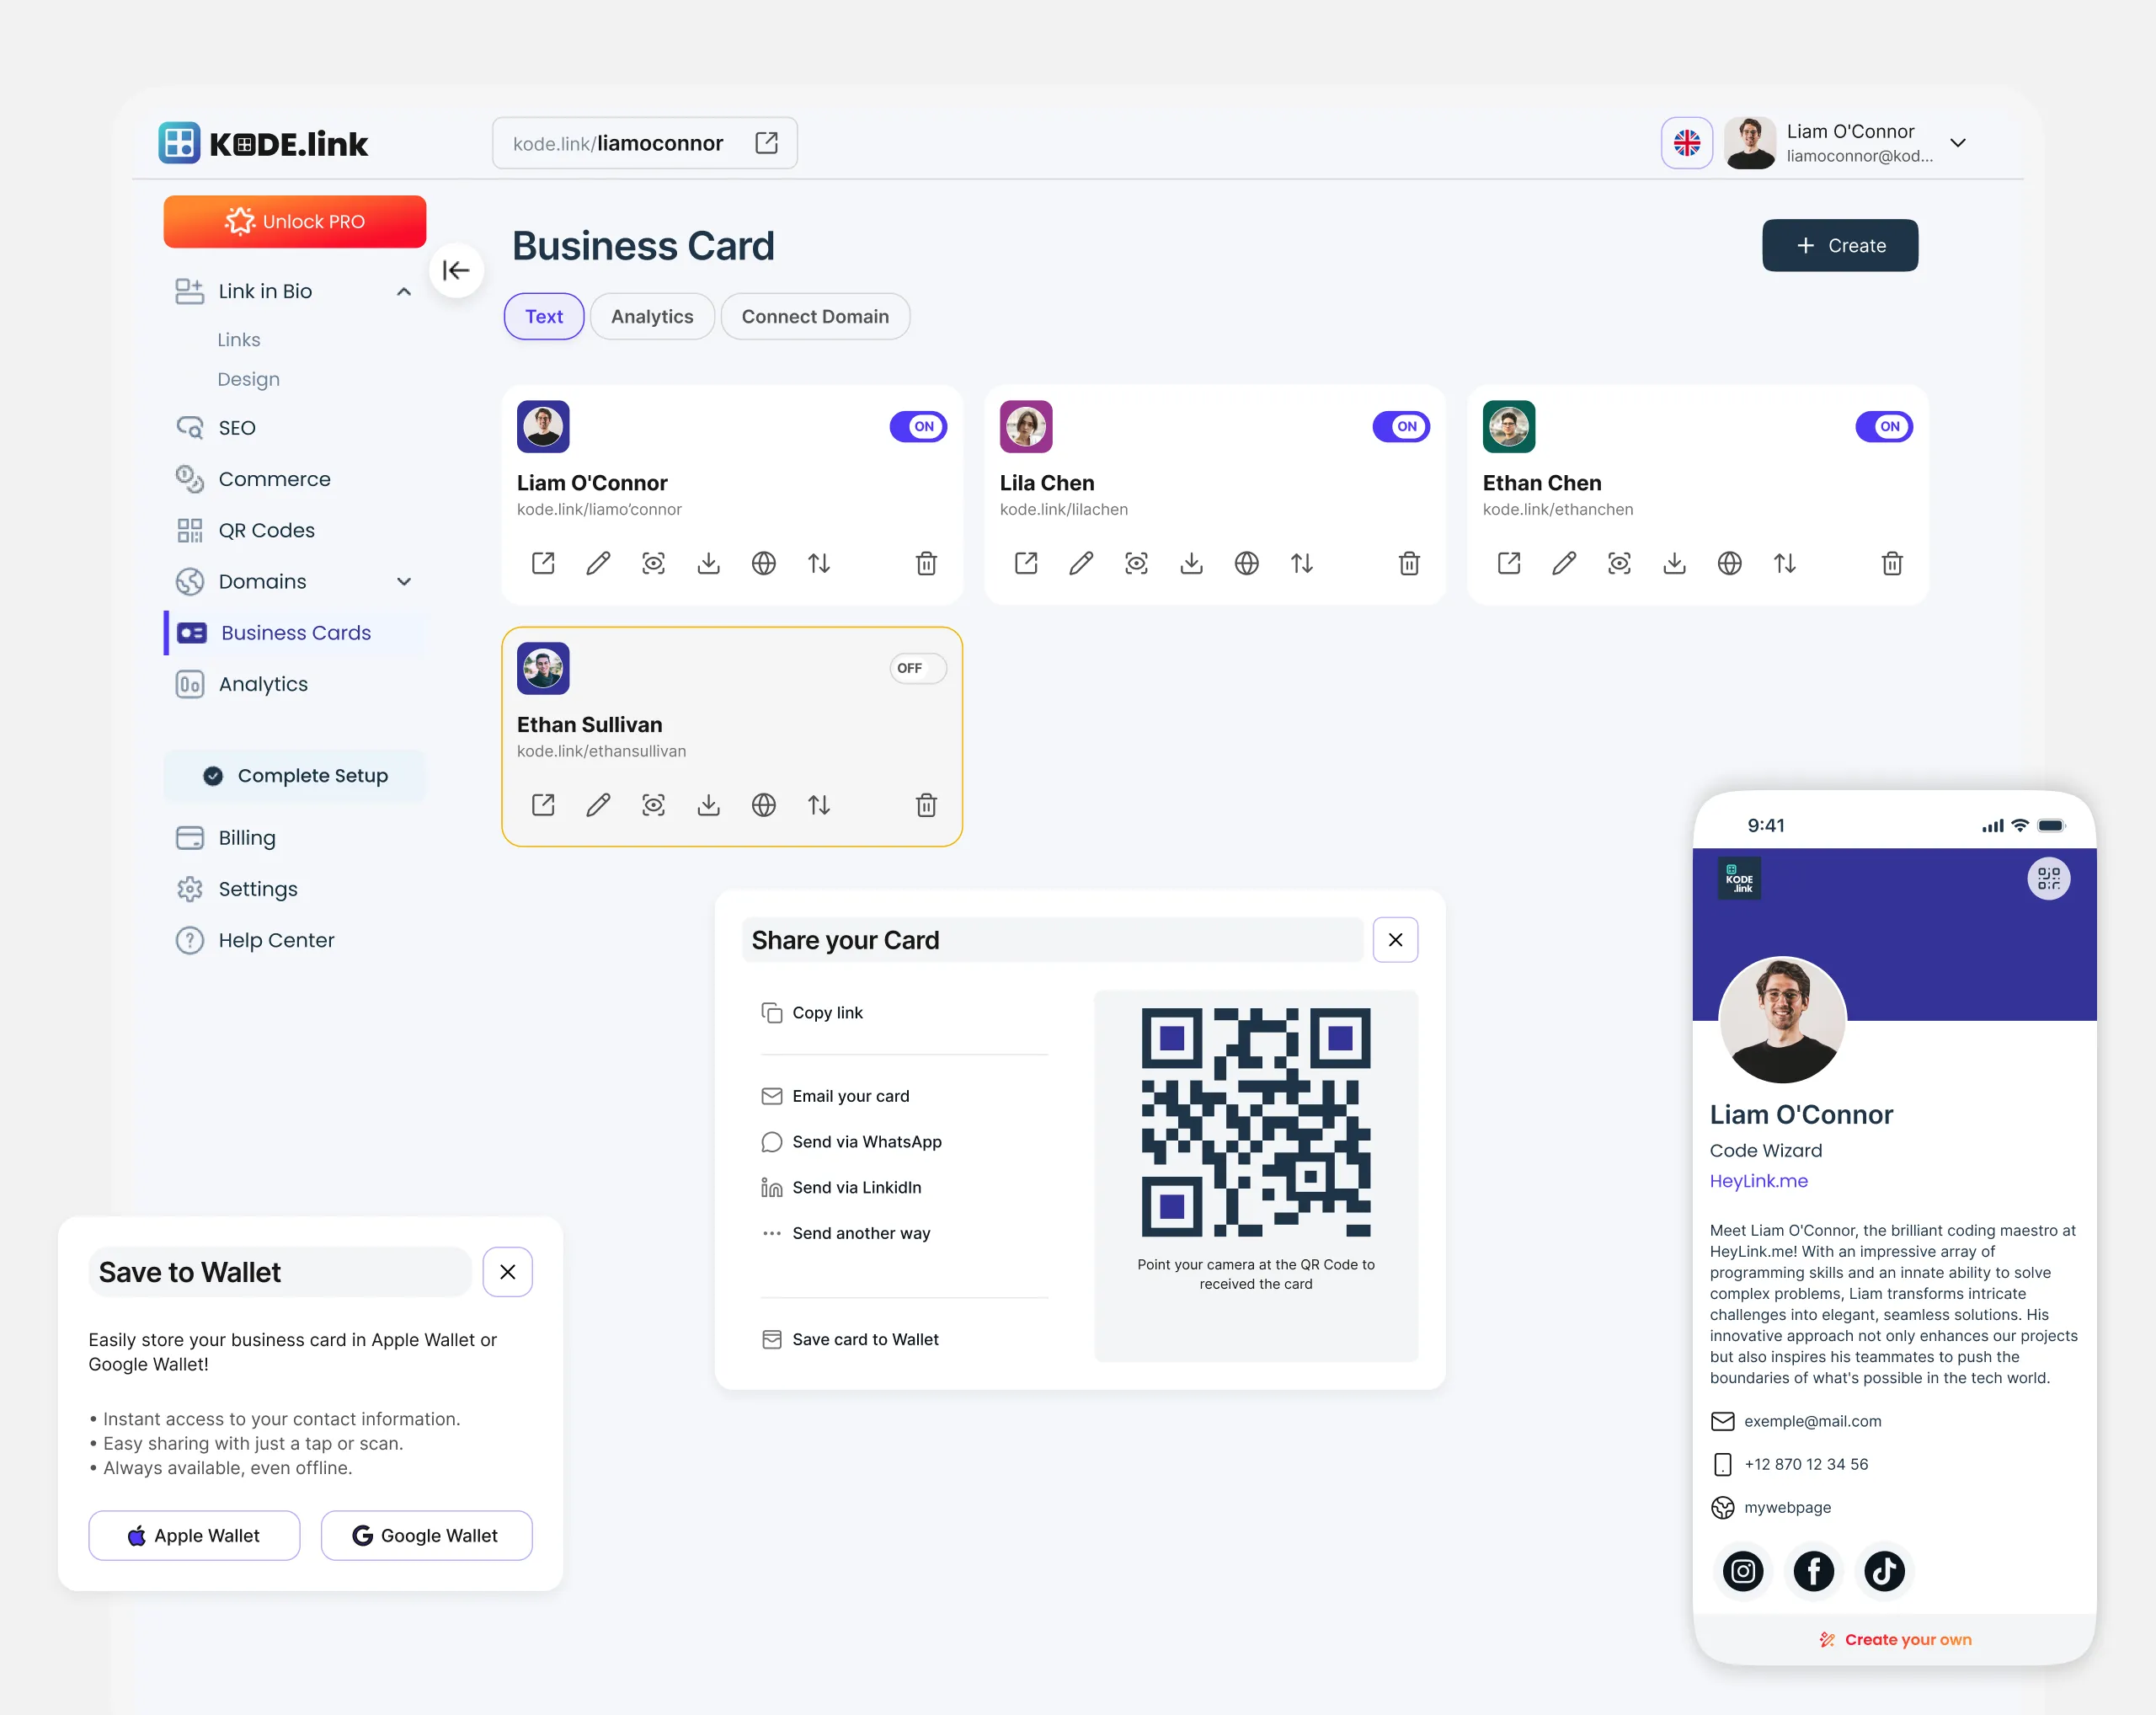Download Lila Chen card
Viewport: 2156px width, 1715px height.
point(1191,563)
